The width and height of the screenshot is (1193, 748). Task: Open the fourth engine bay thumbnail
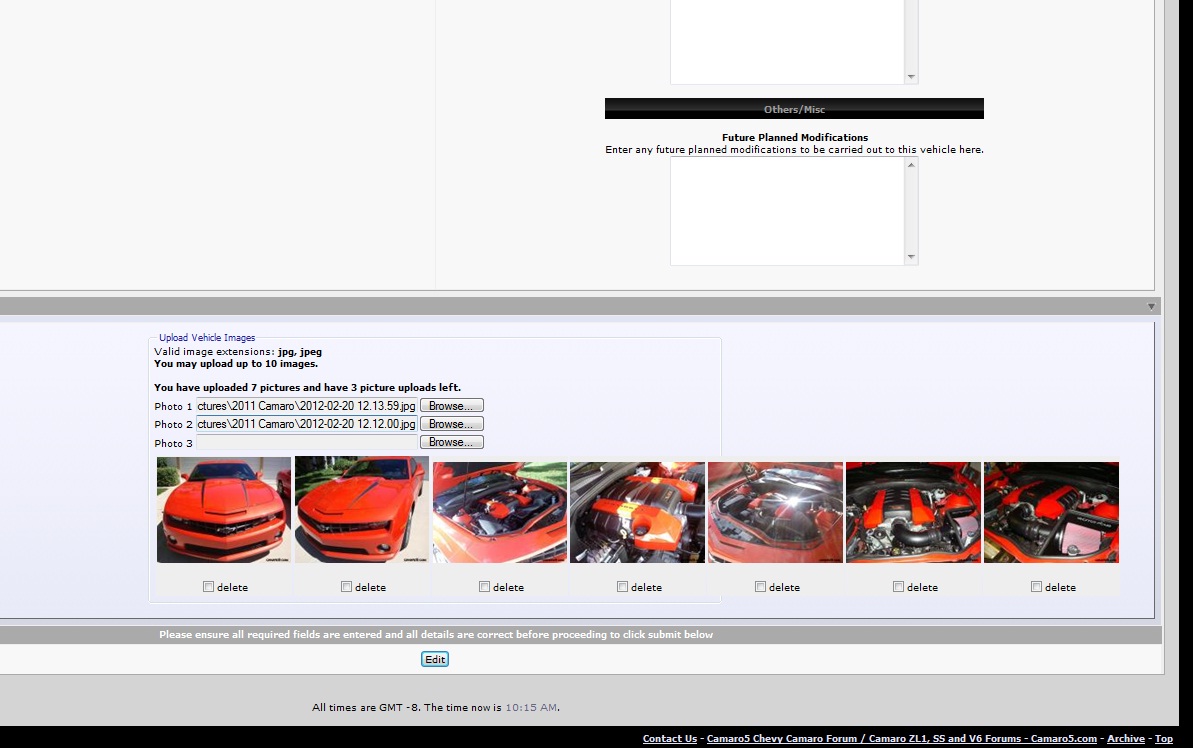coord(637,512)
